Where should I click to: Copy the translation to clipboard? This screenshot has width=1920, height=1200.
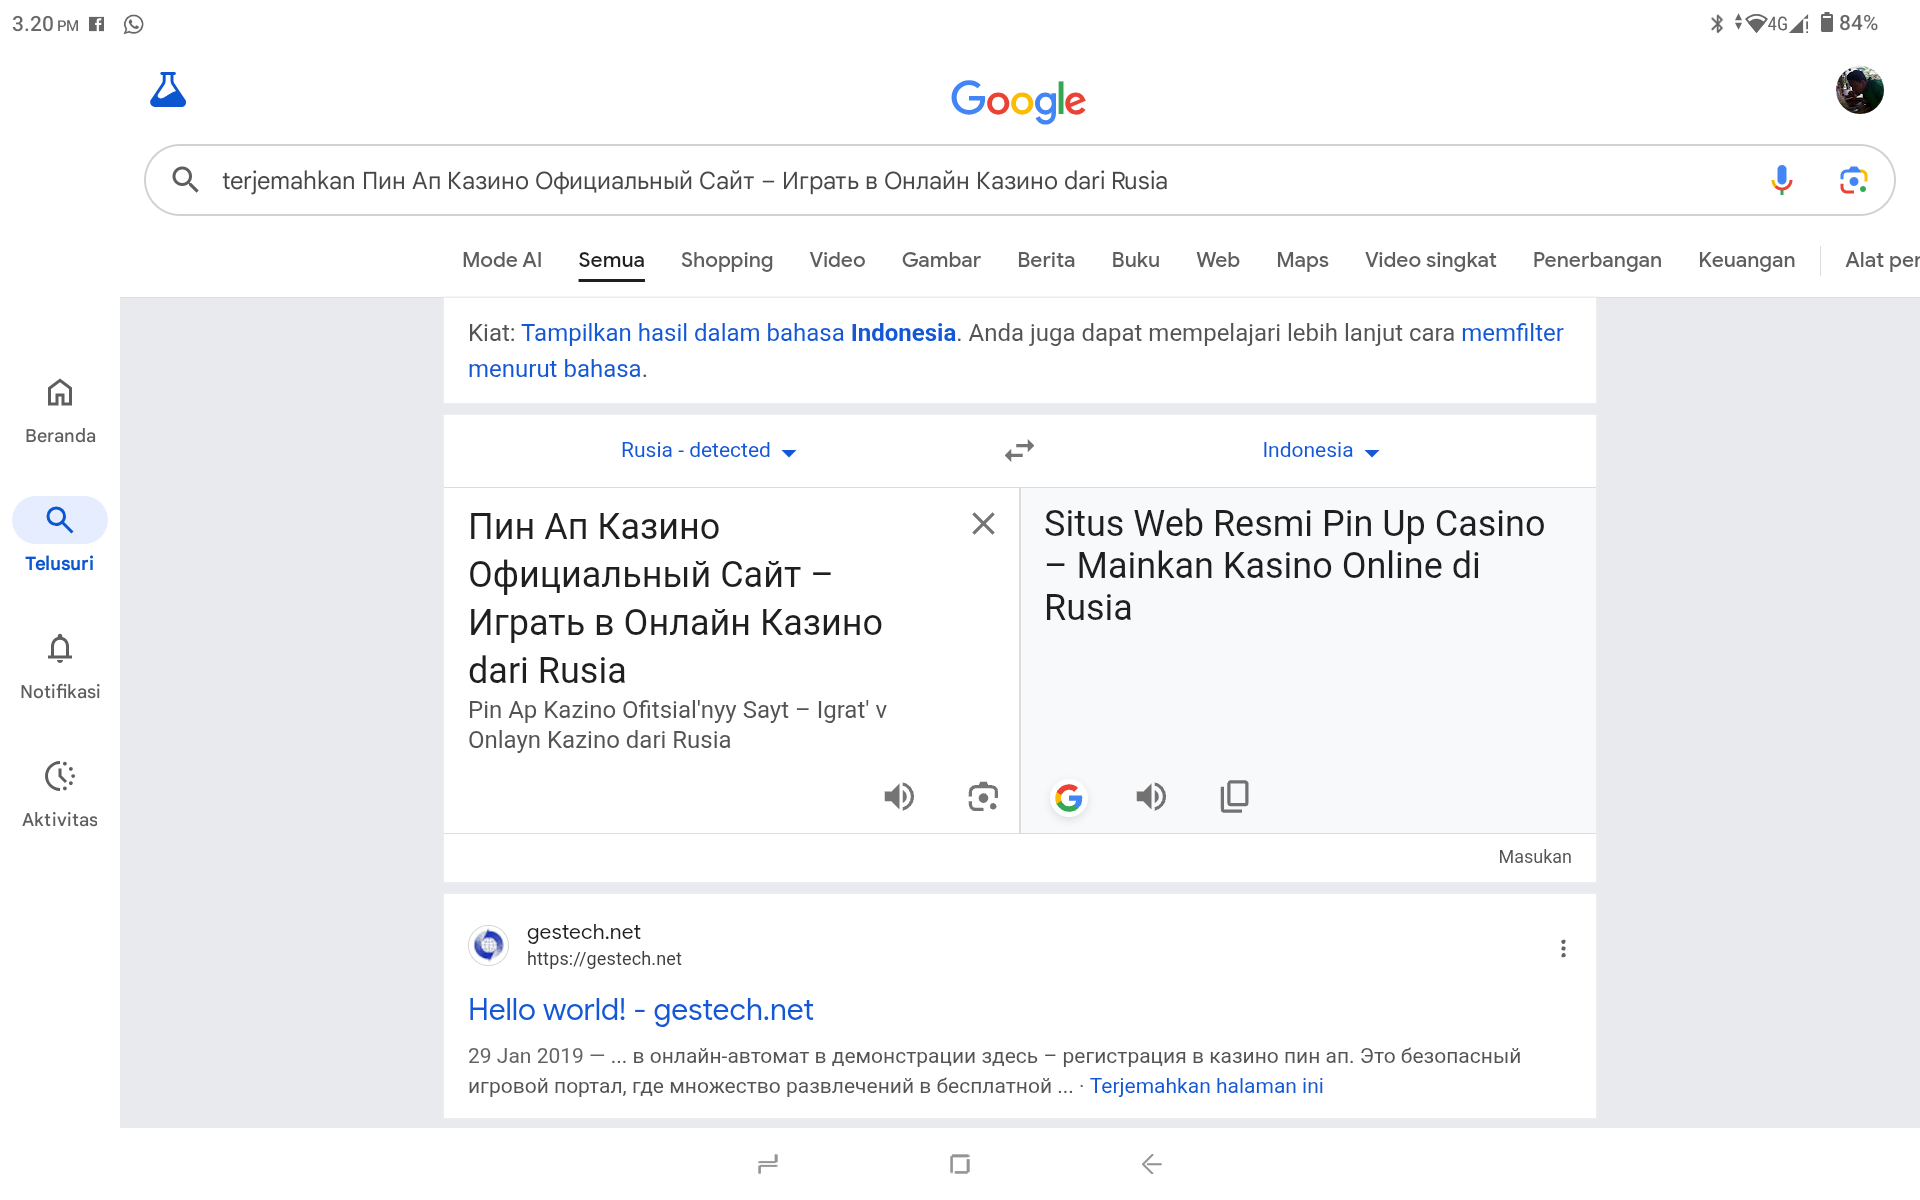point(1235,797)
